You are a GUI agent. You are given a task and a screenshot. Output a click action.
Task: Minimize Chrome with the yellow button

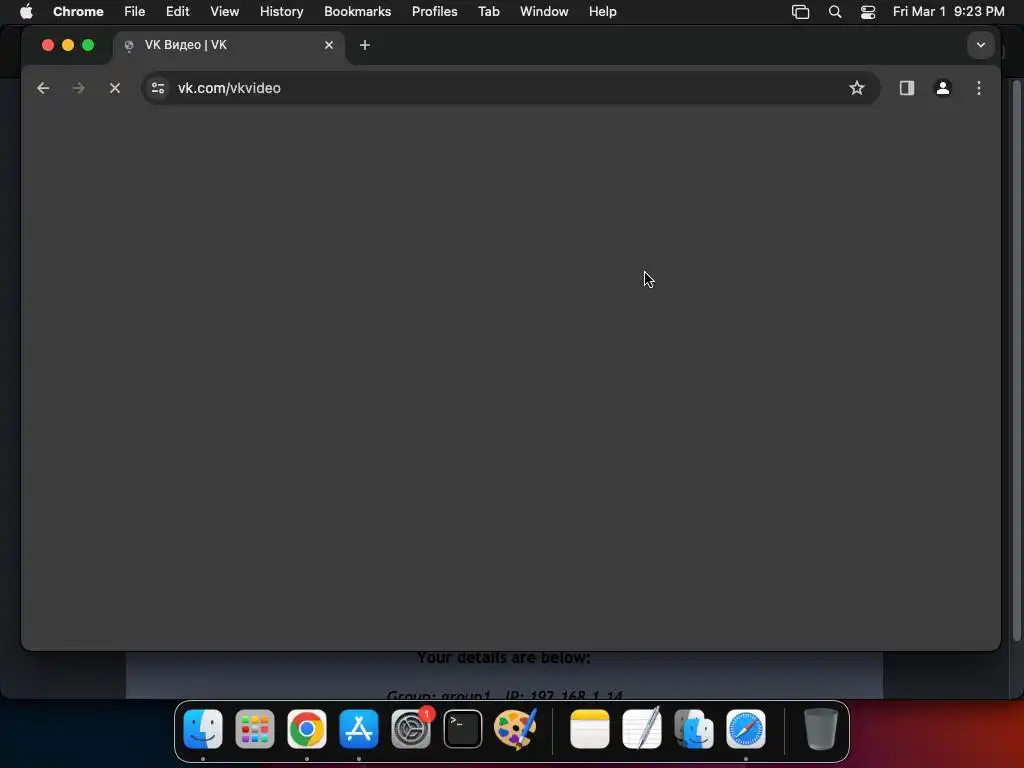point(68,45)
